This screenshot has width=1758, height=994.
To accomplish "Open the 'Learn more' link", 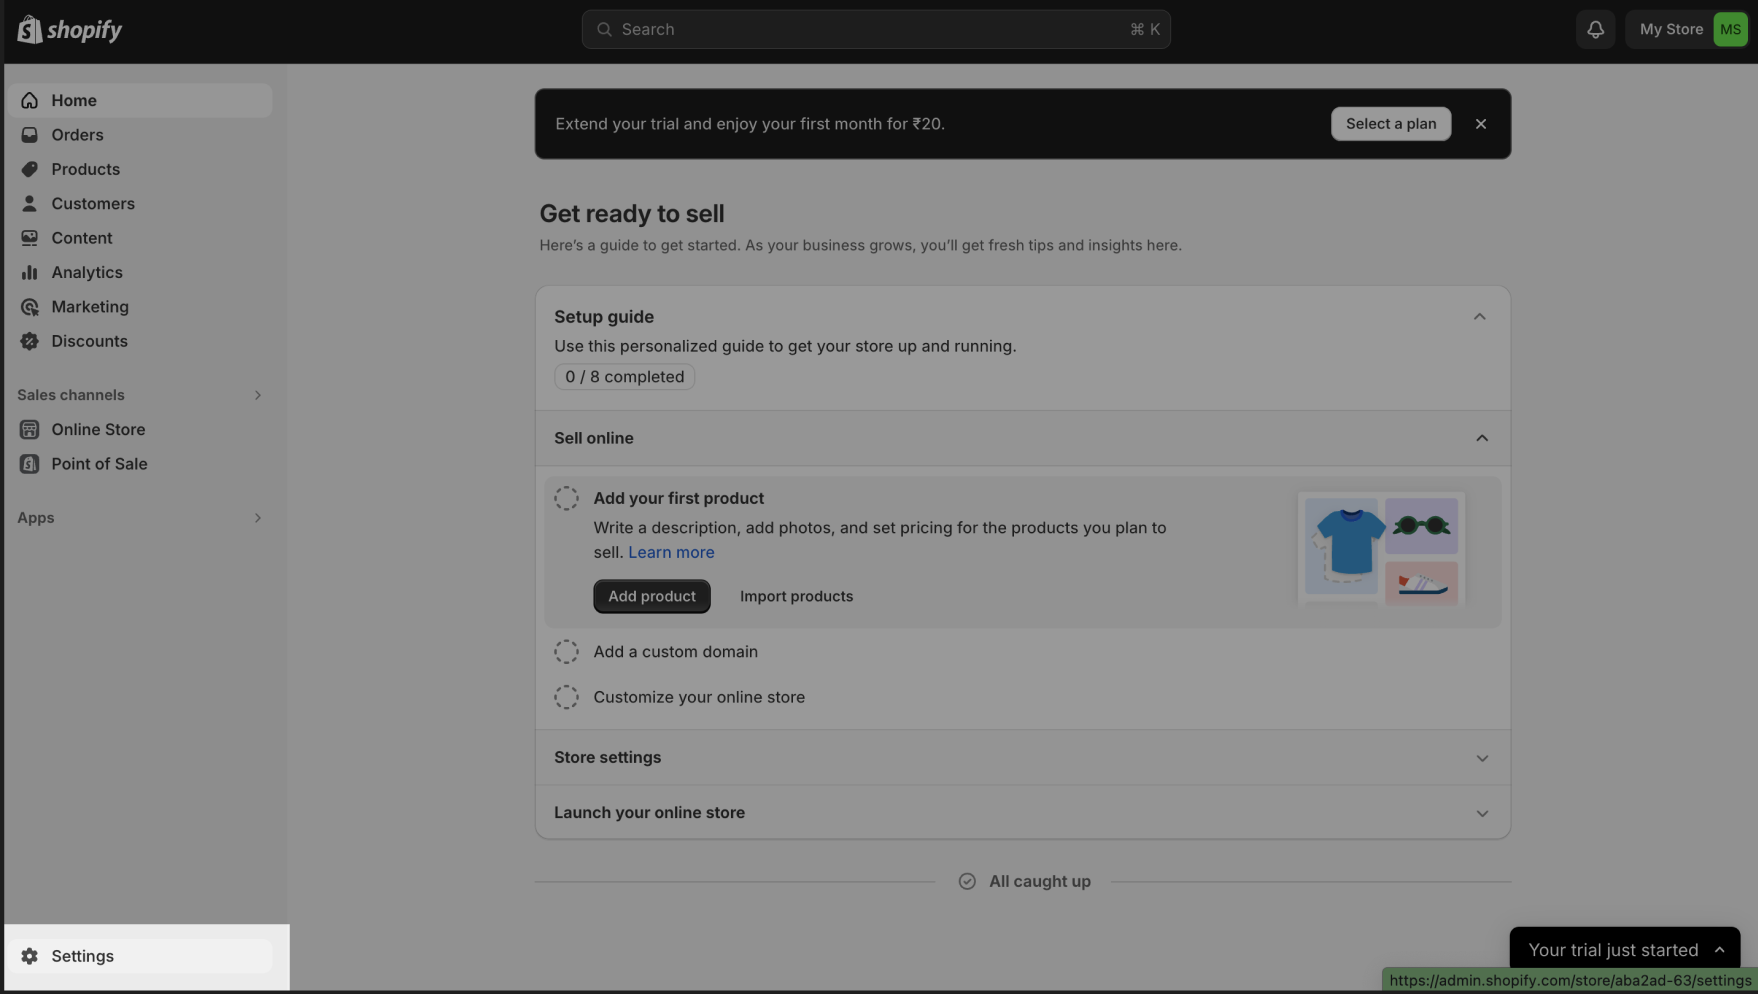I will click(x=671, y=552).
